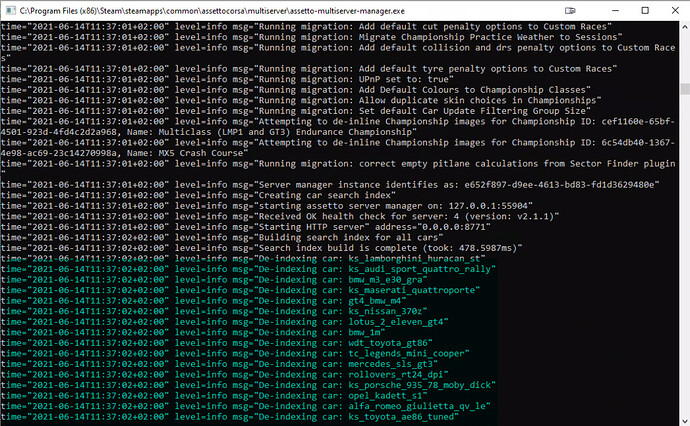This screenshot has height=426, width=690.
Task: Click the De-indexing car opel_kadett_s1 line
Action: coord(214,396)
